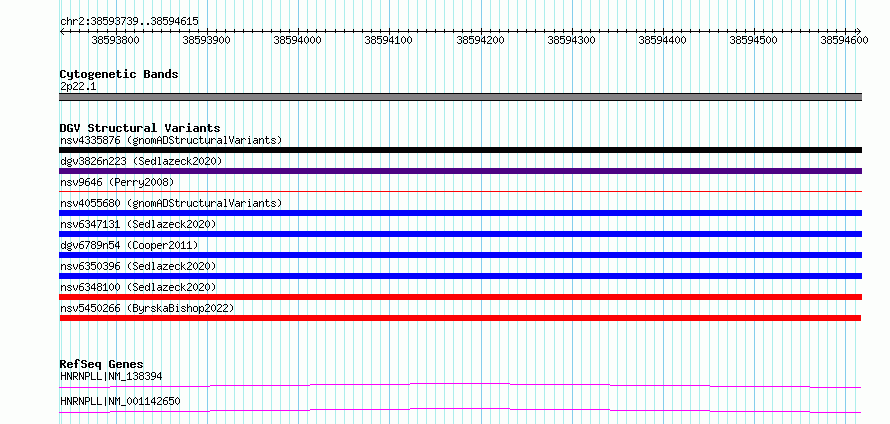
Task: Open variant label nsv6347131 (Sedlazeck2020)
Action: click(x=138, y=224)
